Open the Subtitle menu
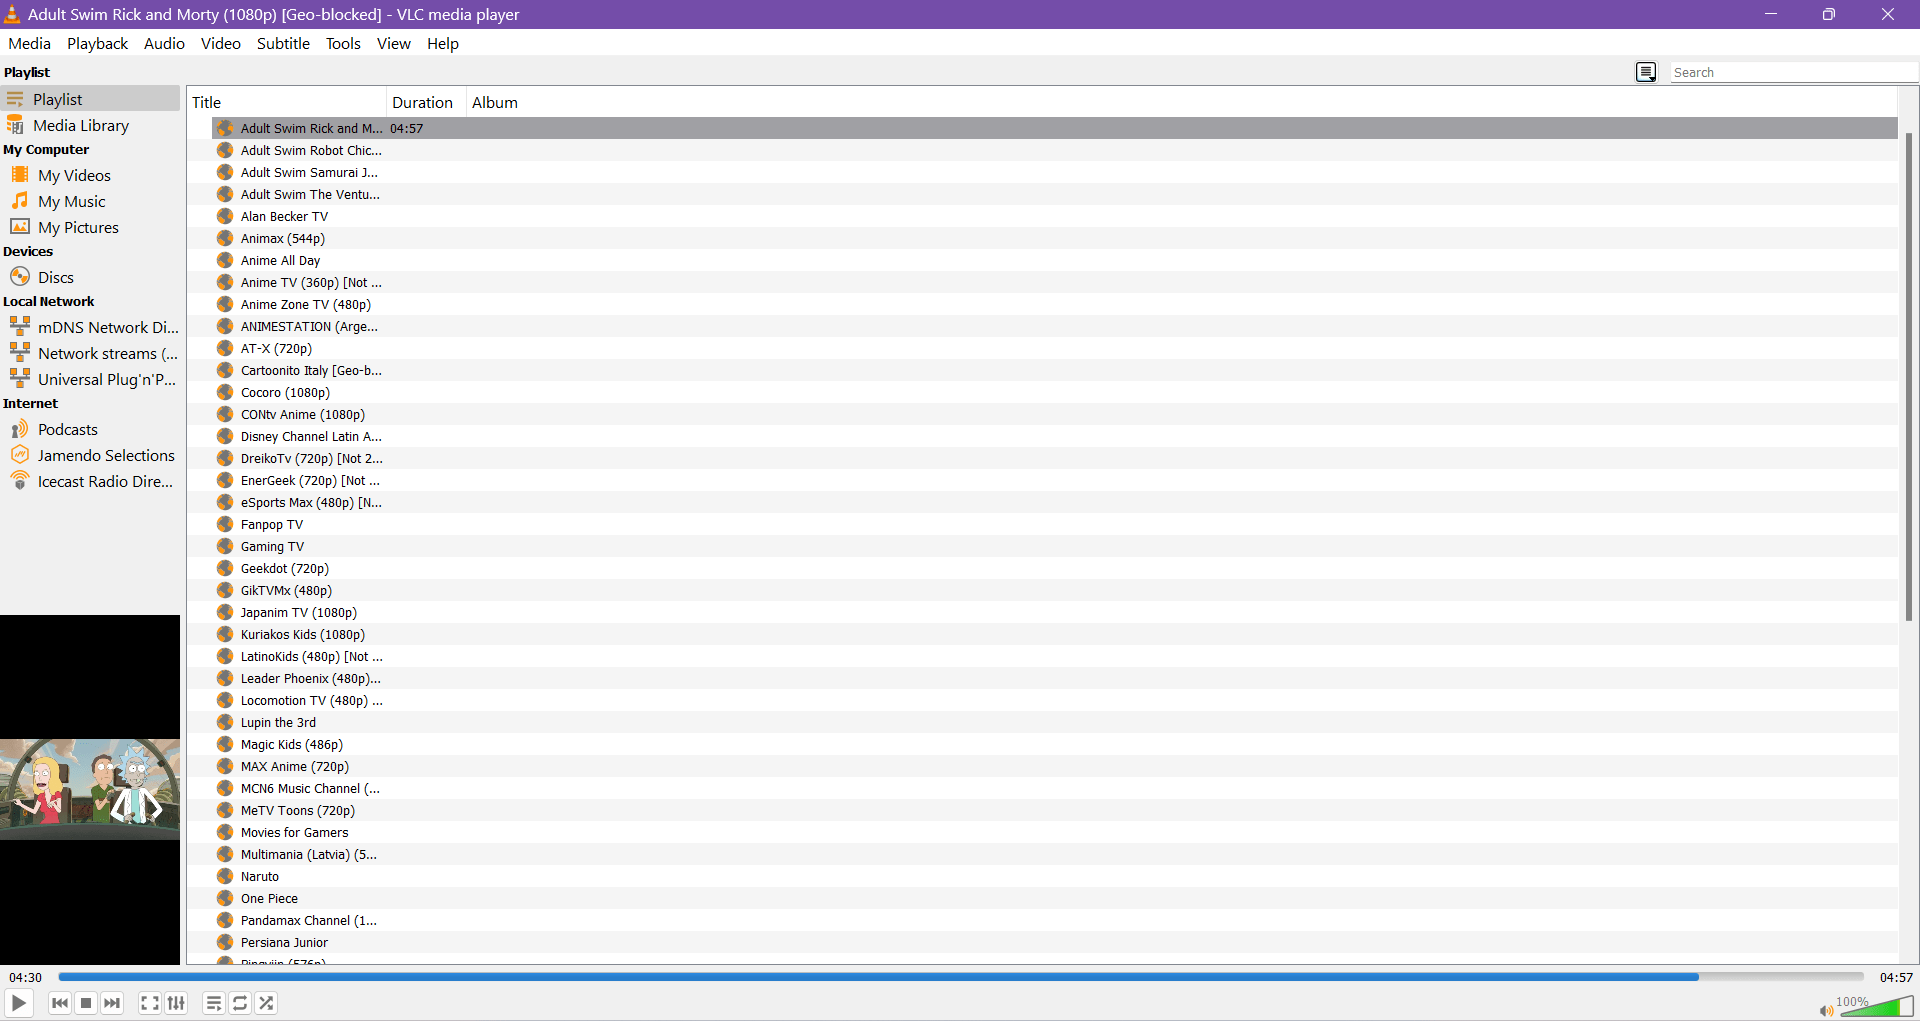Image resolution: width=1920 pixels, height=1021 pixels. click(283, 43)
